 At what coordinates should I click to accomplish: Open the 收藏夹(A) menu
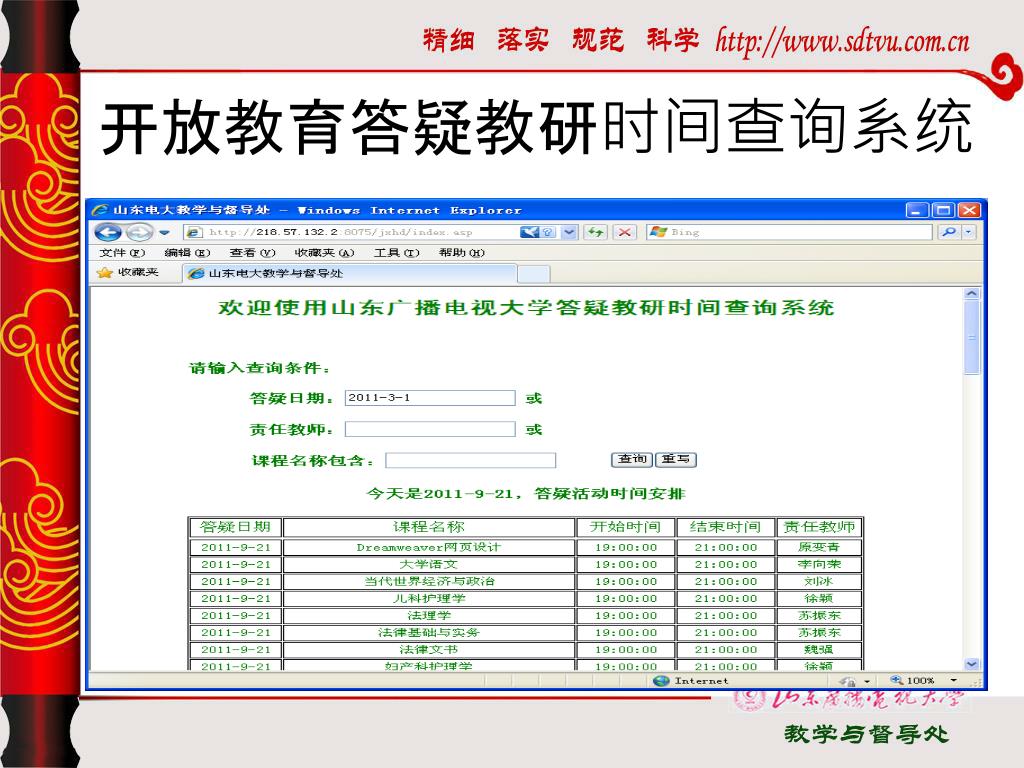[324, 253]
